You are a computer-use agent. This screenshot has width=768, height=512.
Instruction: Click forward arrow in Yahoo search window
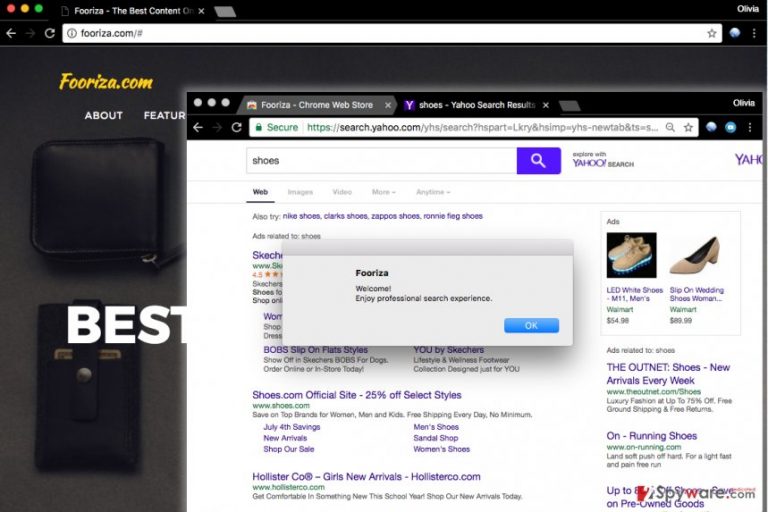pos(217,127)
